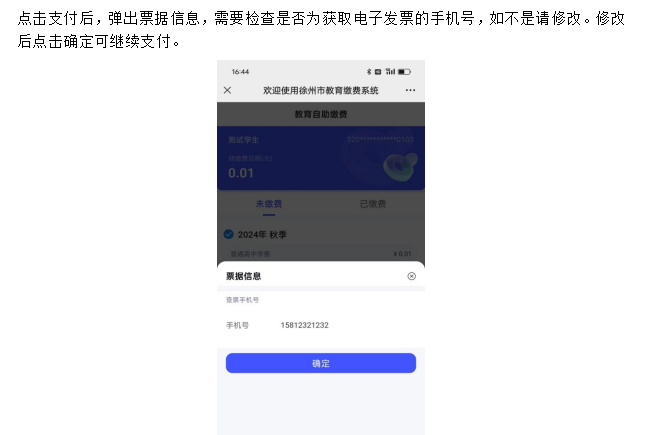658x435 pixels.
Task: Click the 16:44 clock in status bar
Action: (x=240, y=72)
